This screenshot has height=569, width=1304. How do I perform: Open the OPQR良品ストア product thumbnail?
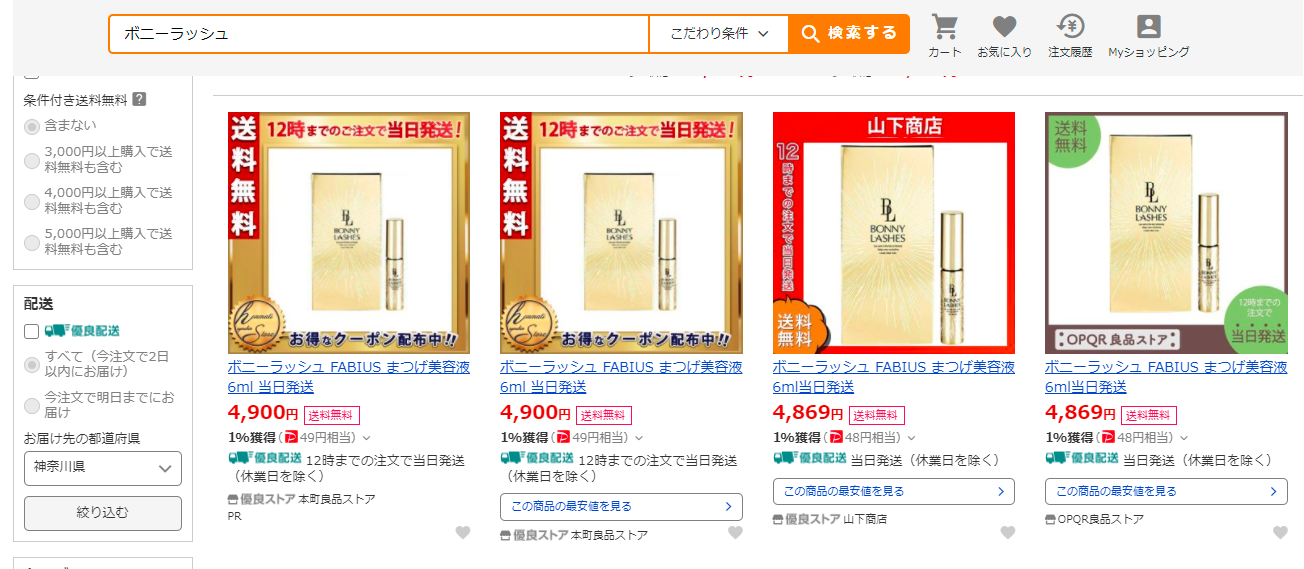coord(1166,233)
